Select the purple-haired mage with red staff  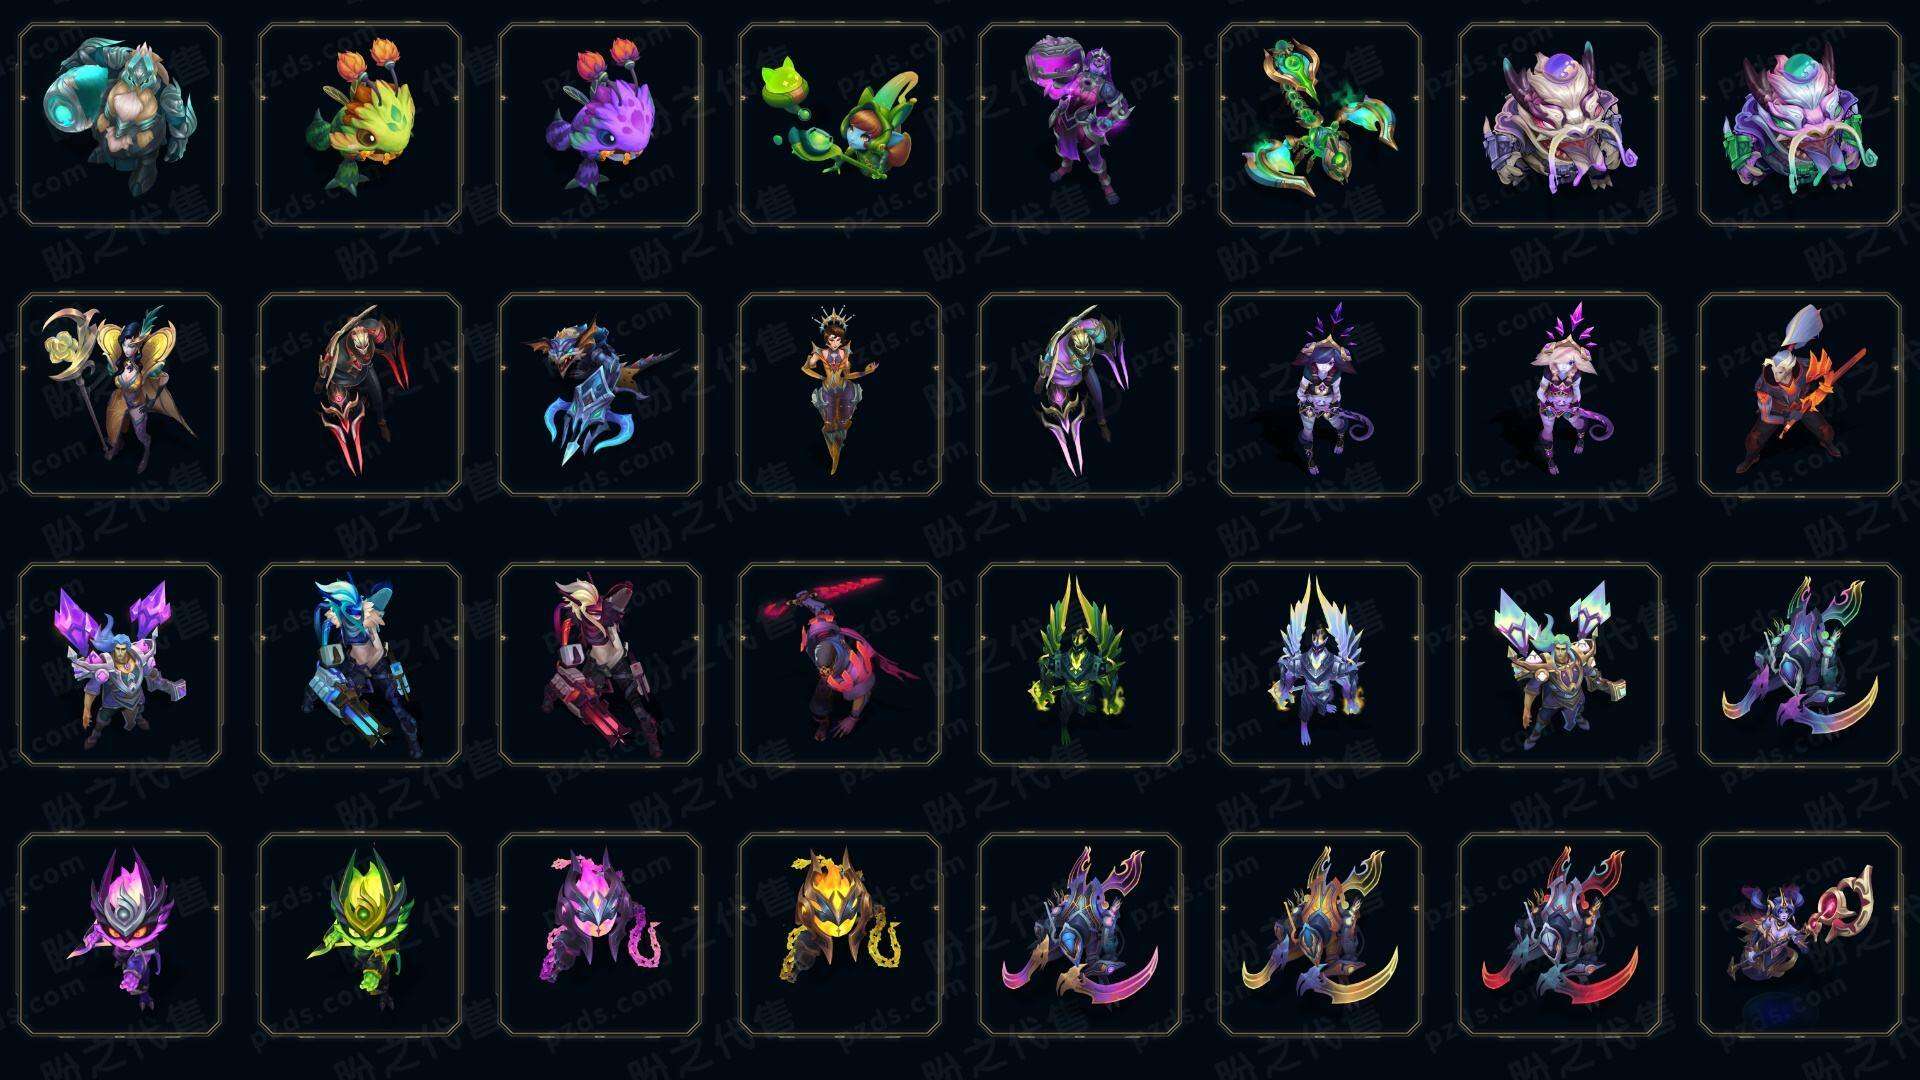click(x=1800, y=934)
